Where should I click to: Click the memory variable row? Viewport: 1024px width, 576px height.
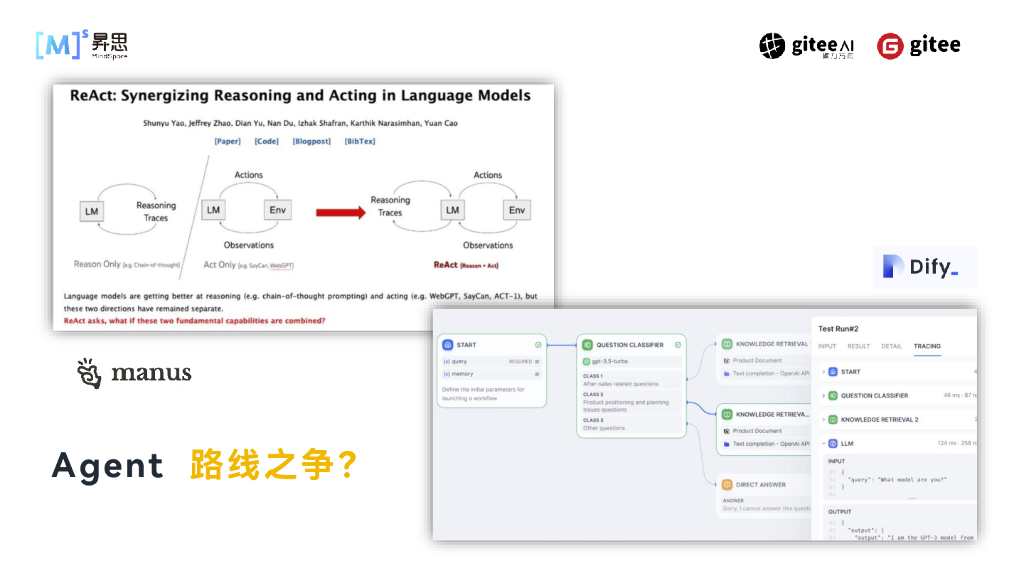point(492,374)
